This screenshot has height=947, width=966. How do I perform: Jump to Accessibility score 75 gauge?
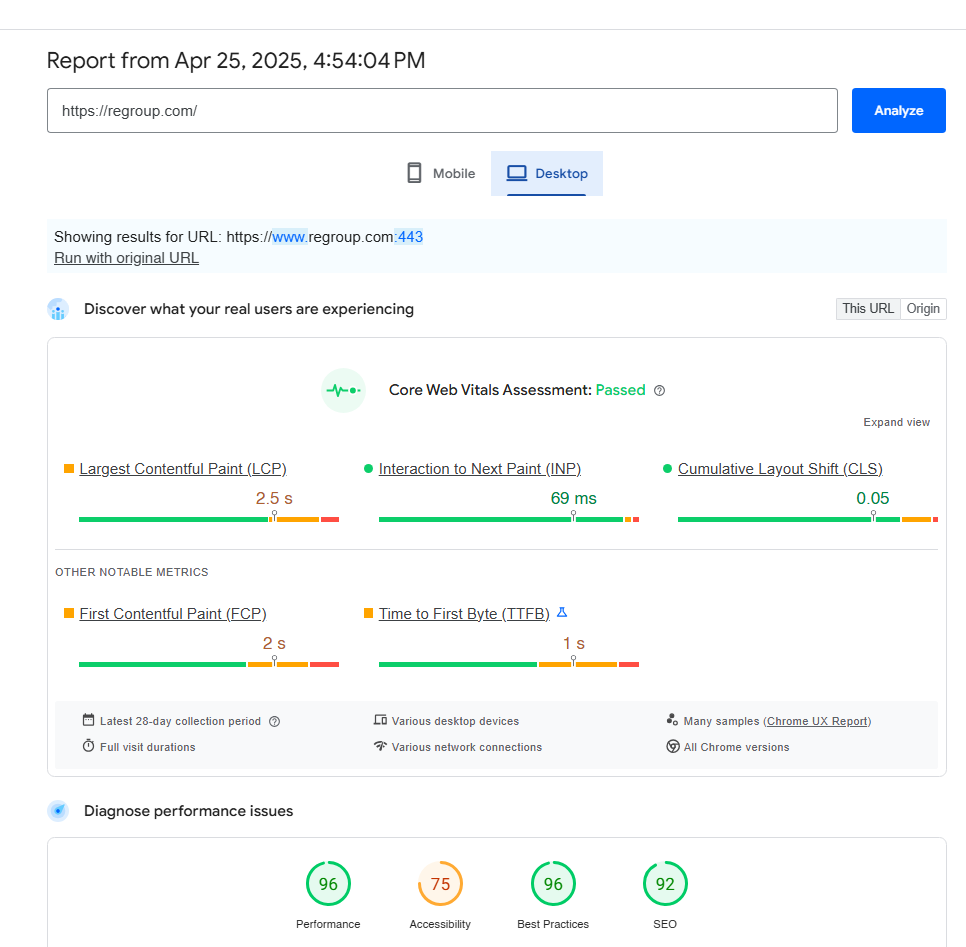[440, 884]
